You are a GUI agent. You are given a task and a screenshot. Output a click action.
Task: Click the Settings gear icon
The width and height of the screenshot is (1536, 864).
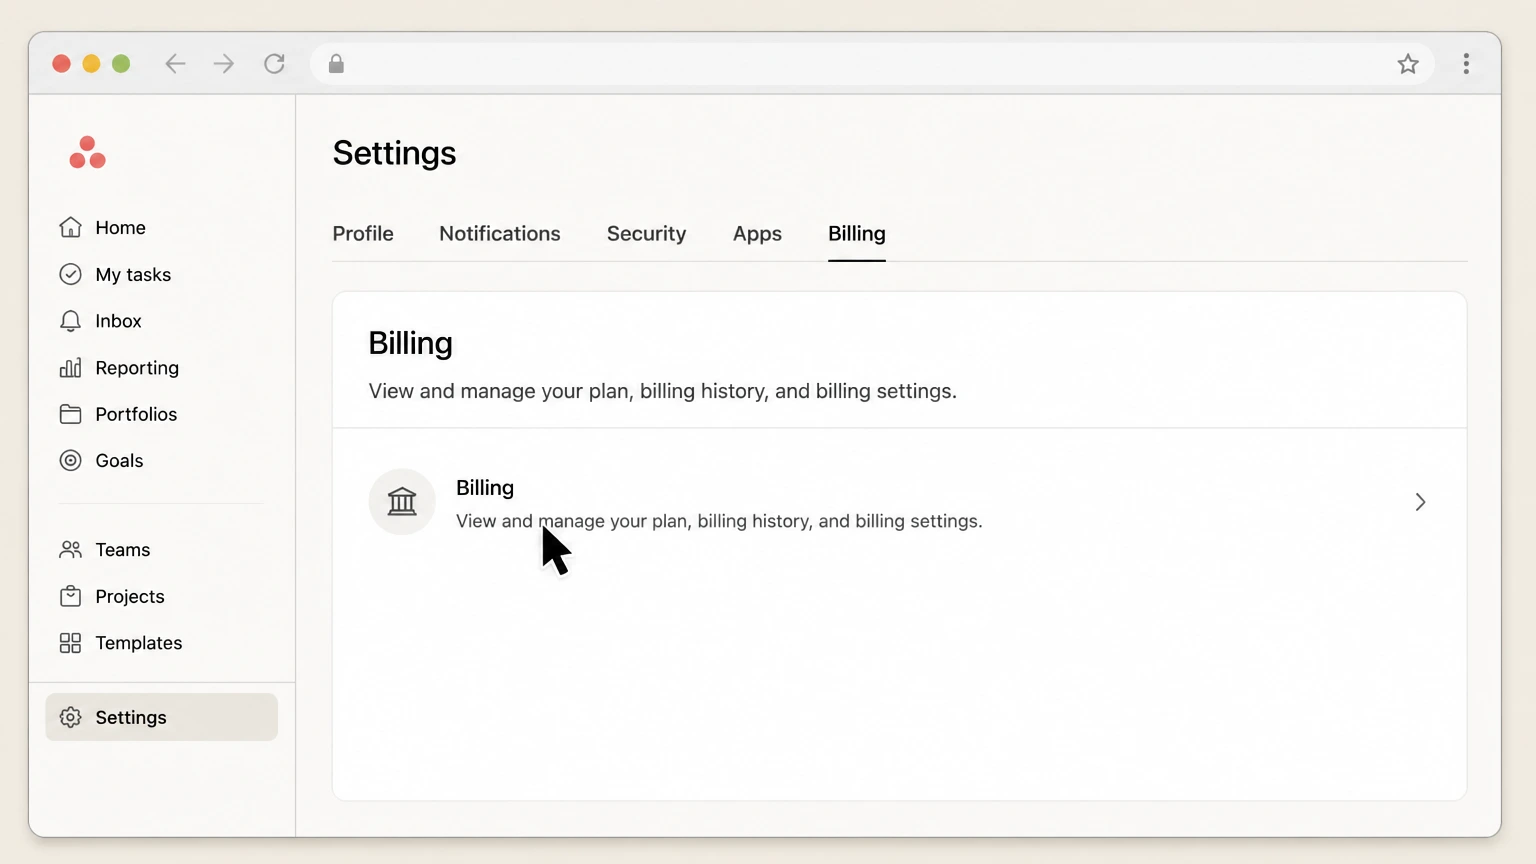[x=70, y=717]
